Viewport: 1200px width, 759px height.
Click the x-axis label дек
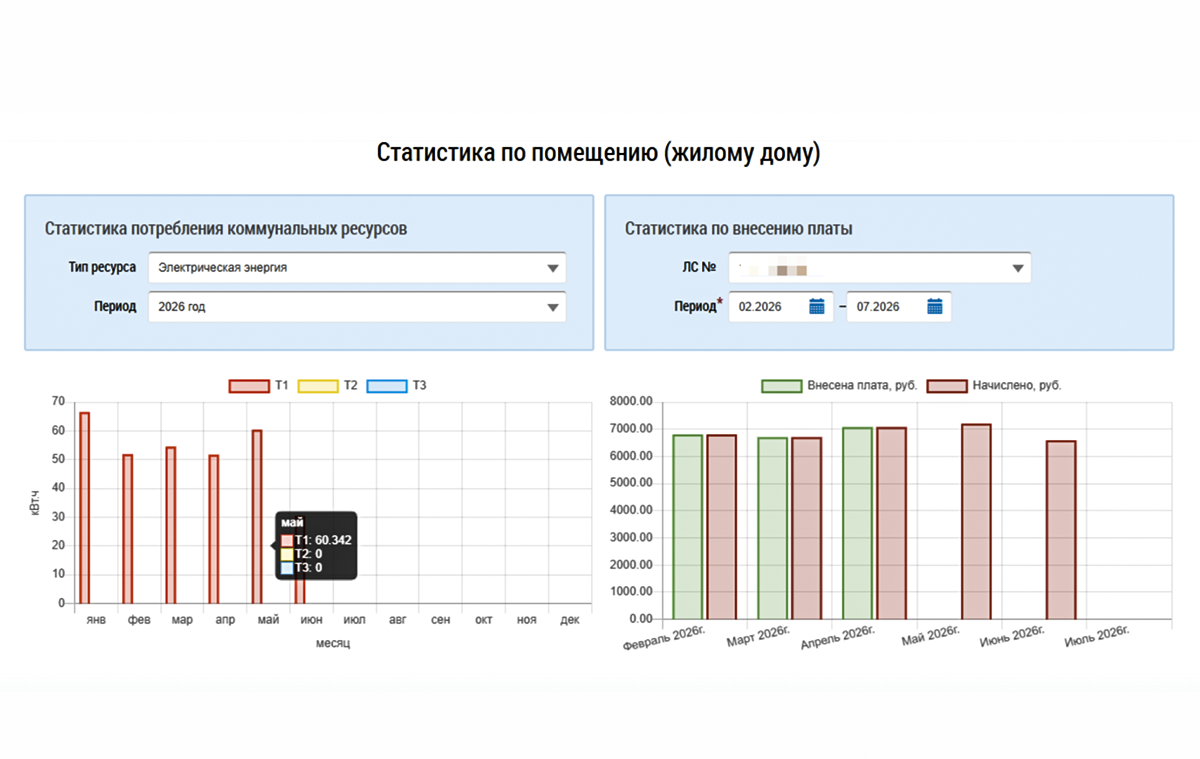(570, 620)
